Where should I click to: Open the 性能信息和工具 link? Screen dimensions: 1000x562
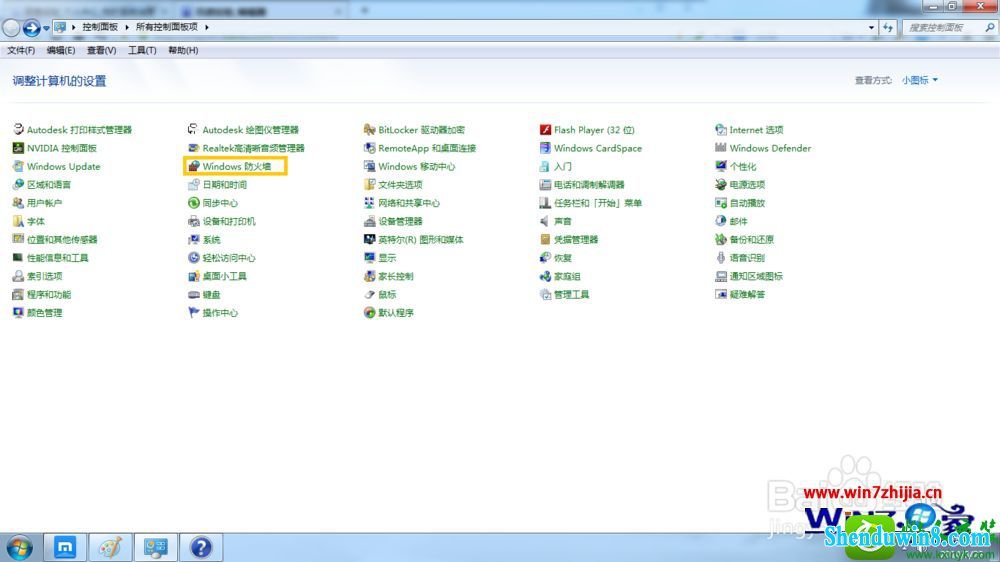point(58,258)
